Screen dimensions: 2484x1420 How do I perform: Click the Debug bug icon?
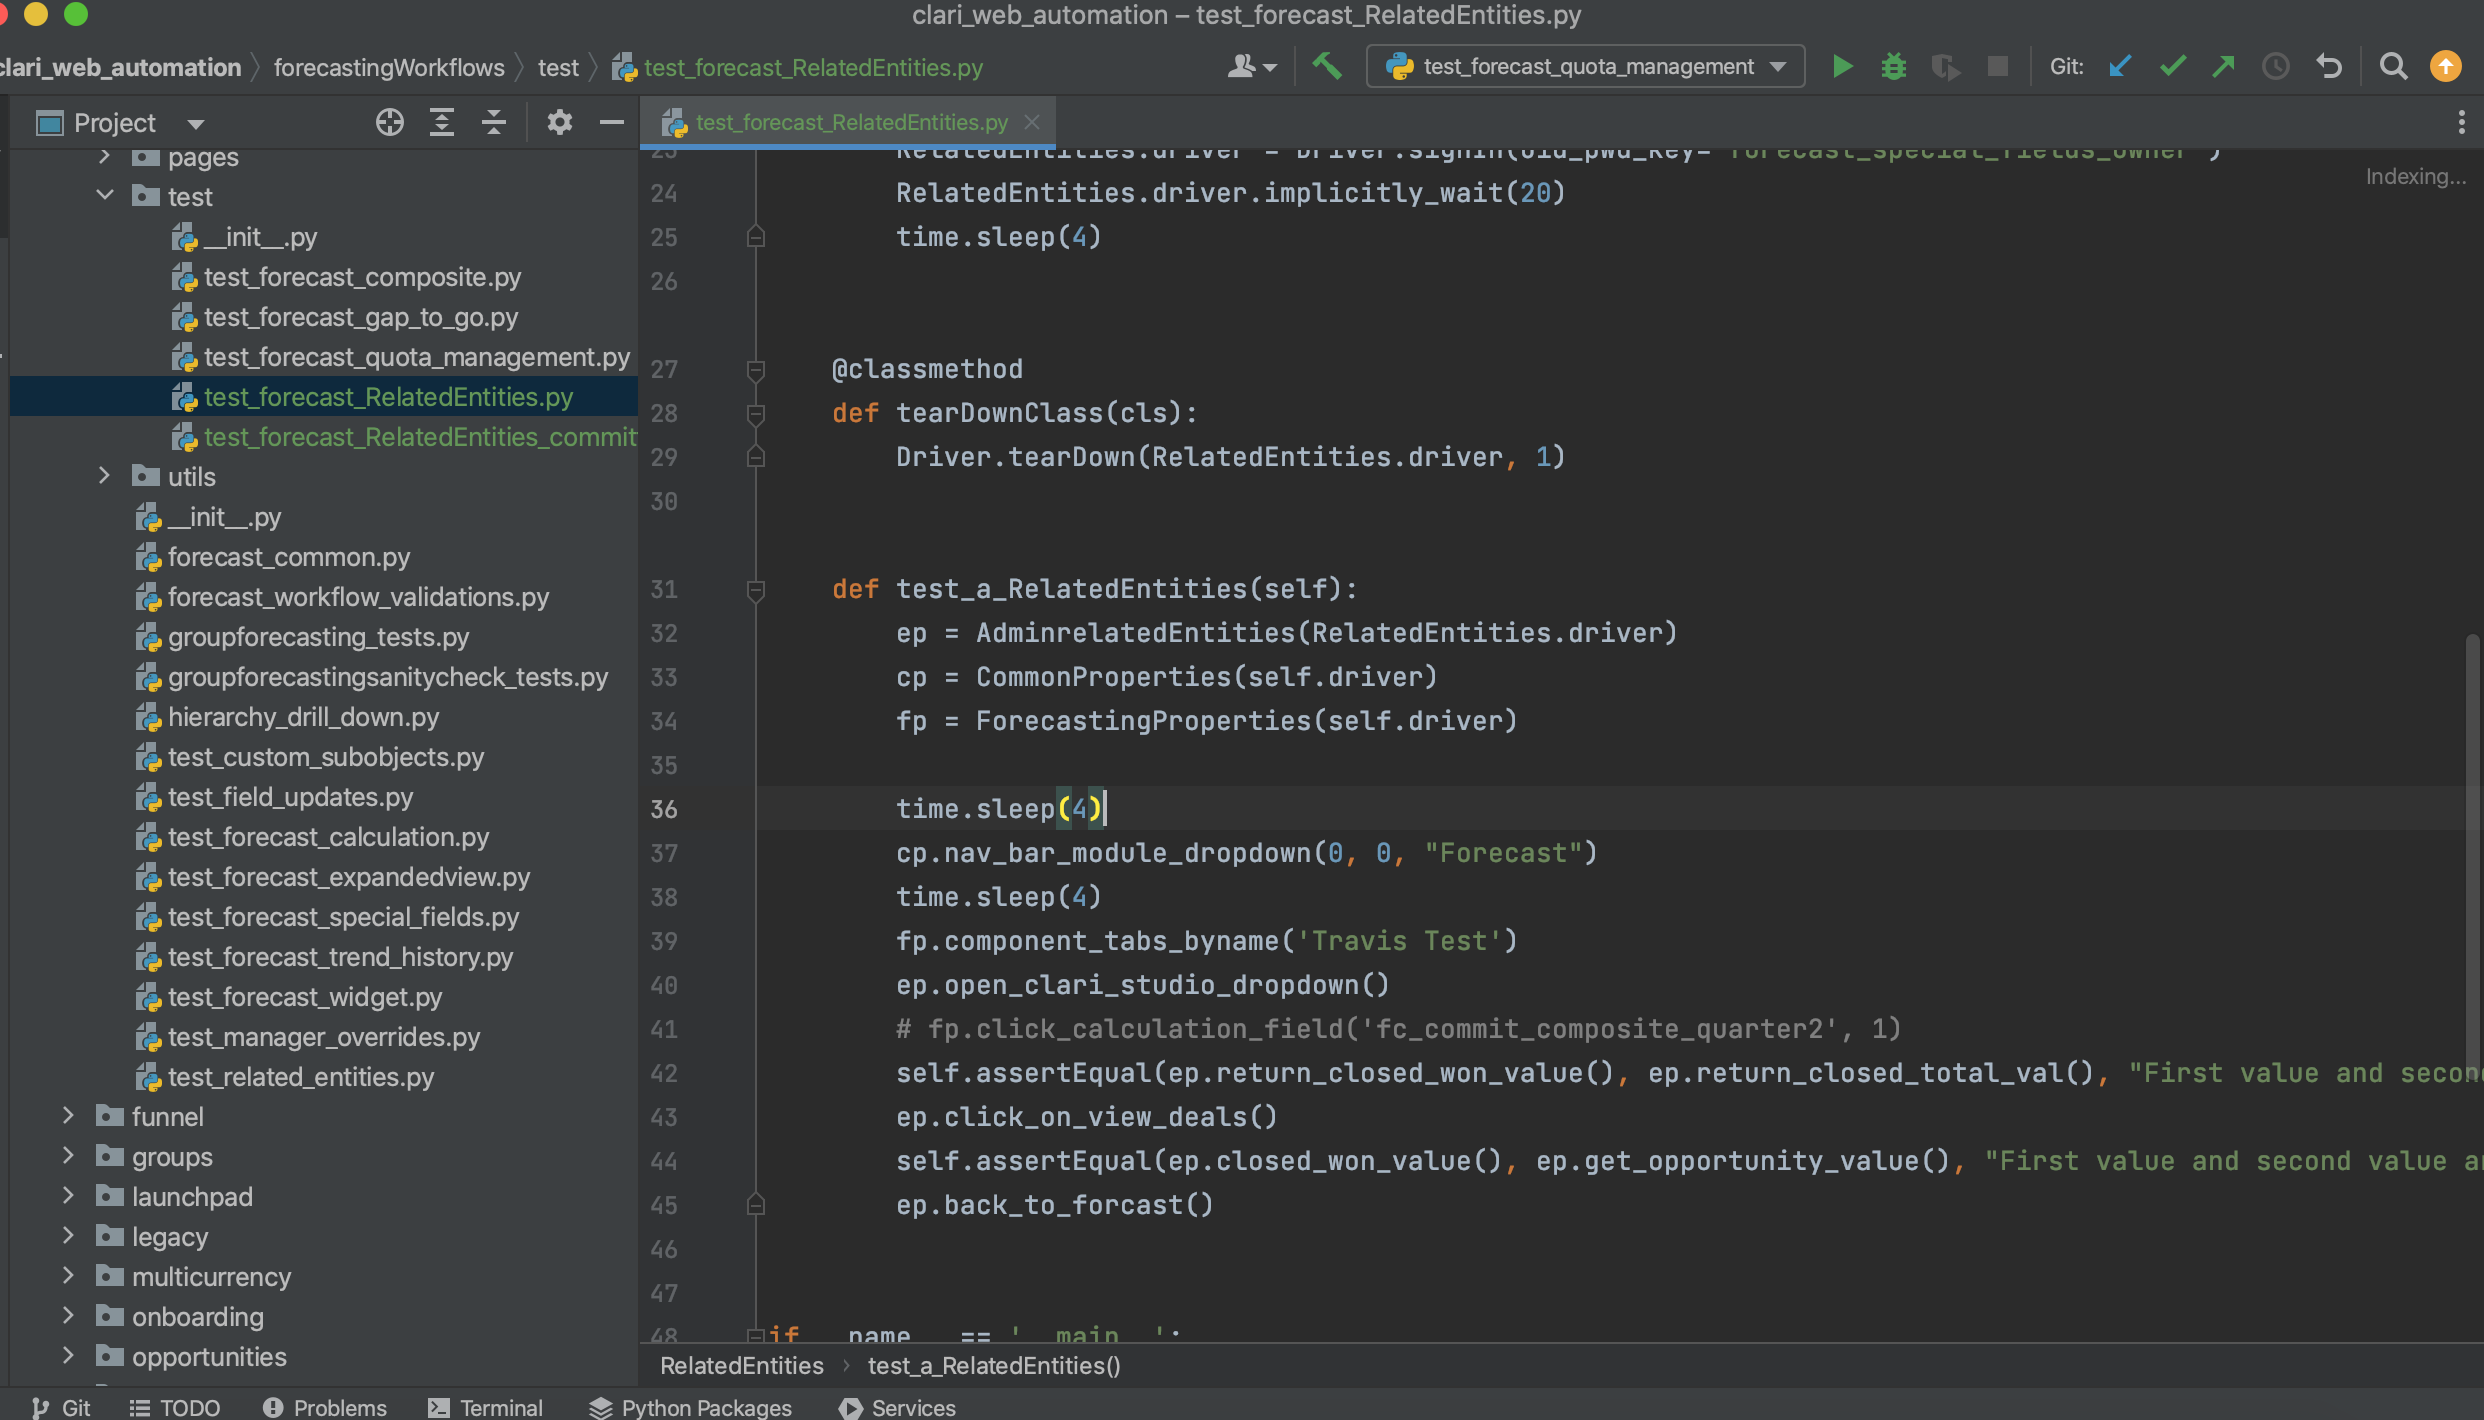coord(1893,67)
